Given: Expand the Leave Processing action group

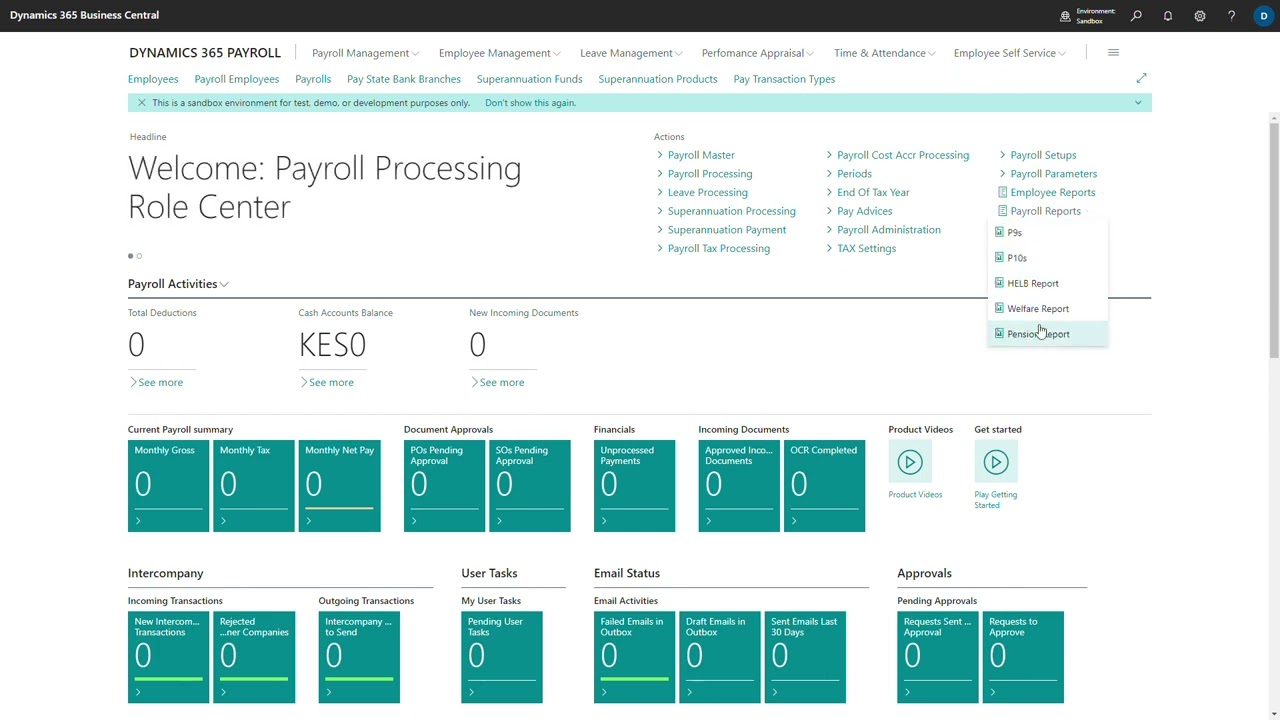Looking at the screenshot, I should (702, 192).
